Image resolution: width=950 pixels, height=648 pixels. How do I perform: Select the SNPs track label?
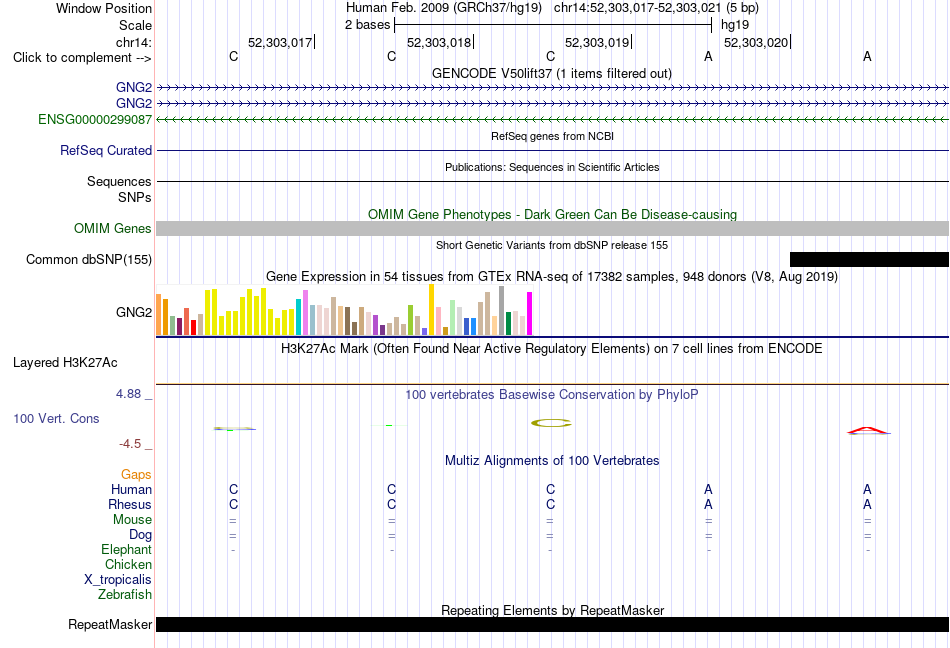coord(135,197)
